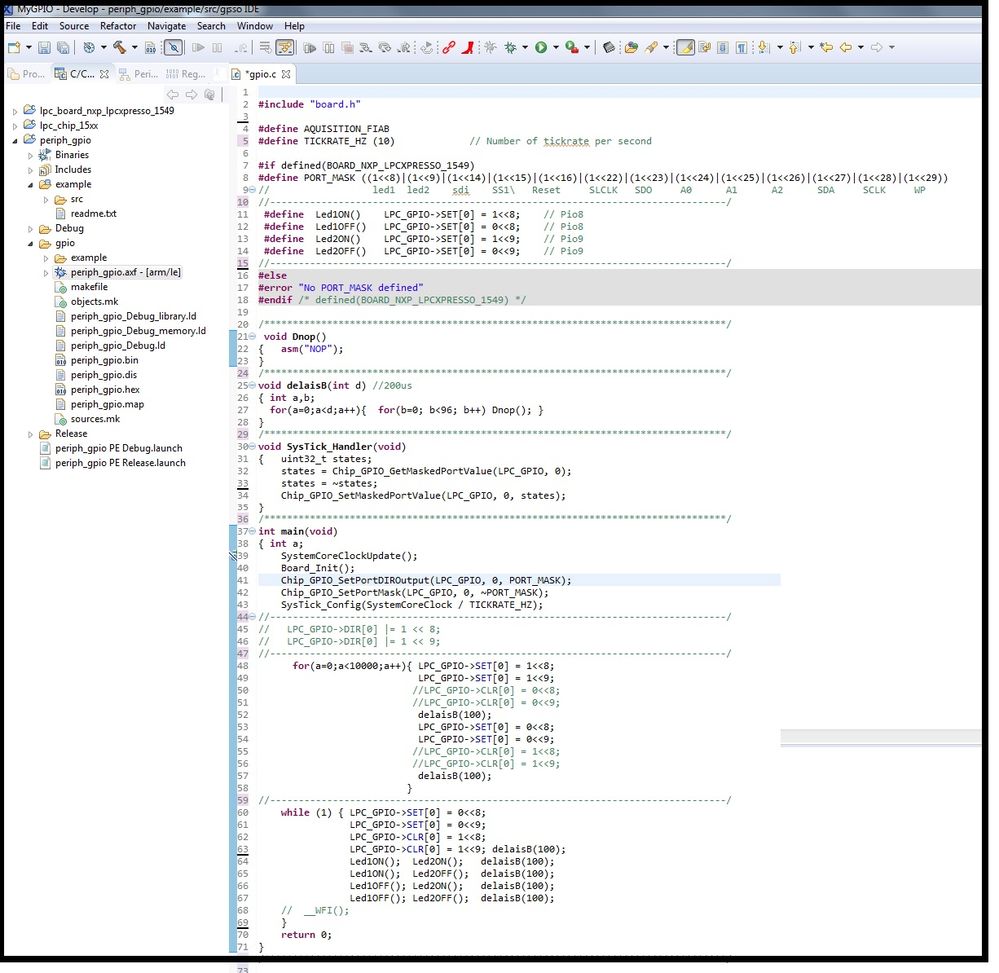This screenshot has width=999, height=973.
Task: Open the Run button dropdown arrow
Action: [x=556, y=47]
